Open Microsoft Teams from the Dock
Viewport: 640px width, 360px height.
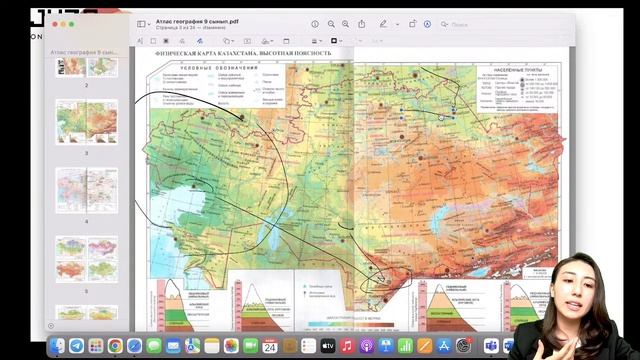click(x=491, y=346)
